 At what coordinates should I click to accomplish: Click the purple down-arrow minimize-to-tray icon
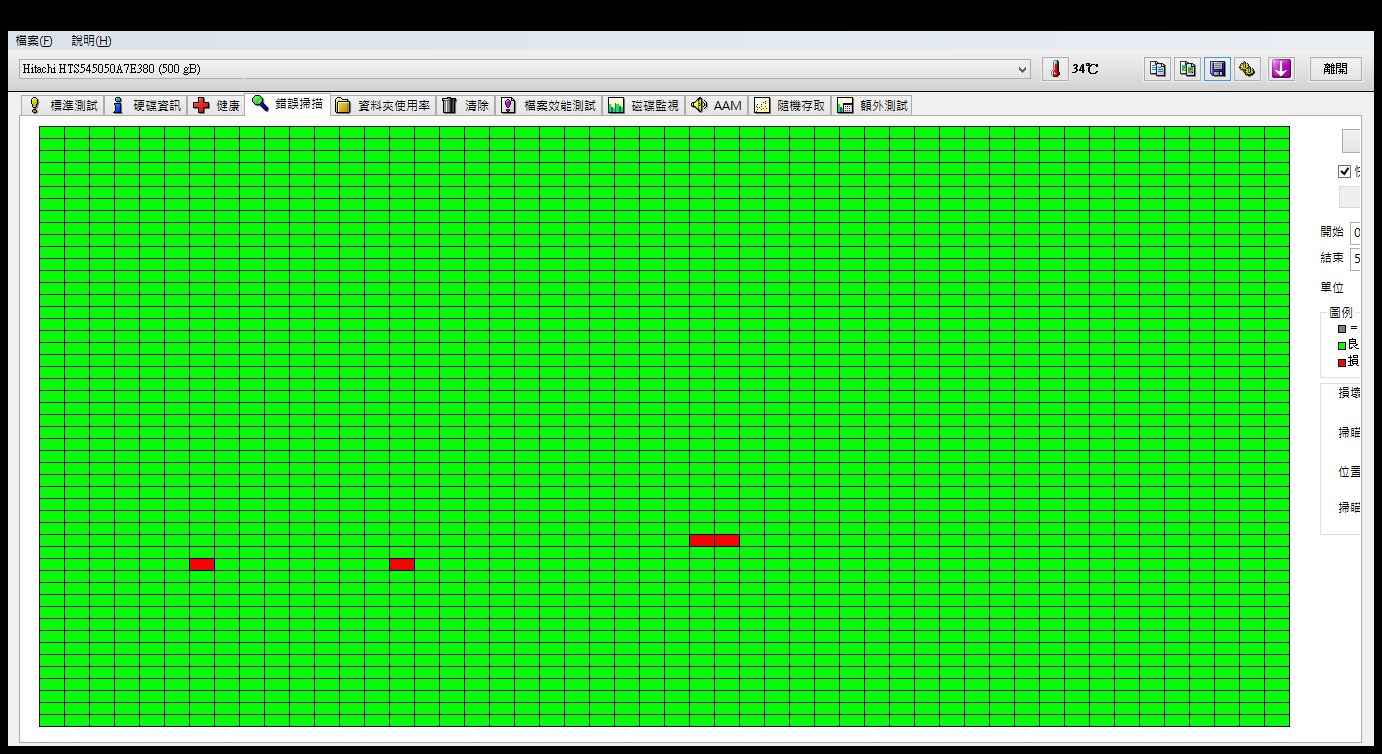1281,69
